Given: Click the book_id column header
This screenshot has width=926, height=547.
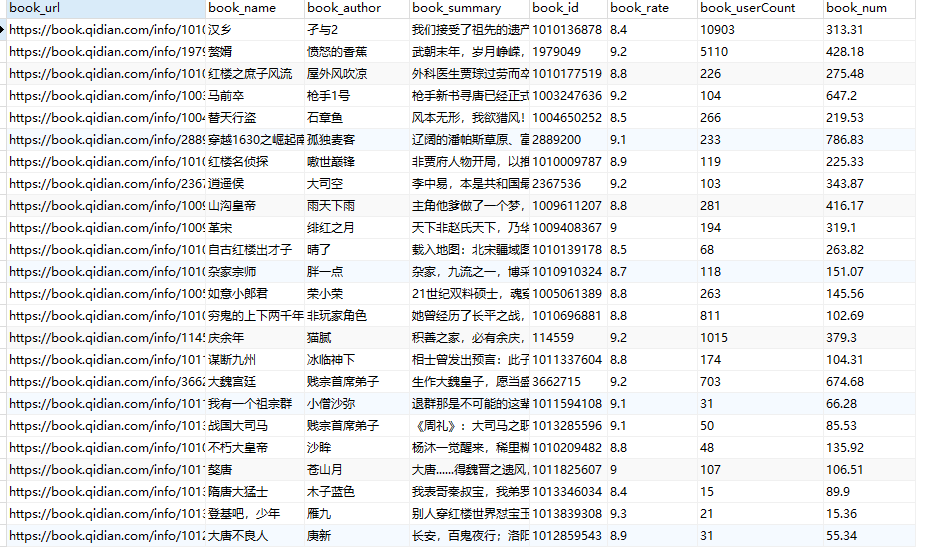Looking at the screenshot, I should (x=568, y=8).
